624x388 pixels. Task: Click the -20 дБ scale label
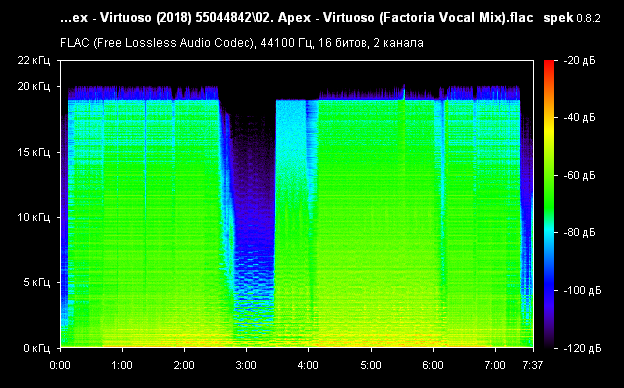(x=579, y=60)
